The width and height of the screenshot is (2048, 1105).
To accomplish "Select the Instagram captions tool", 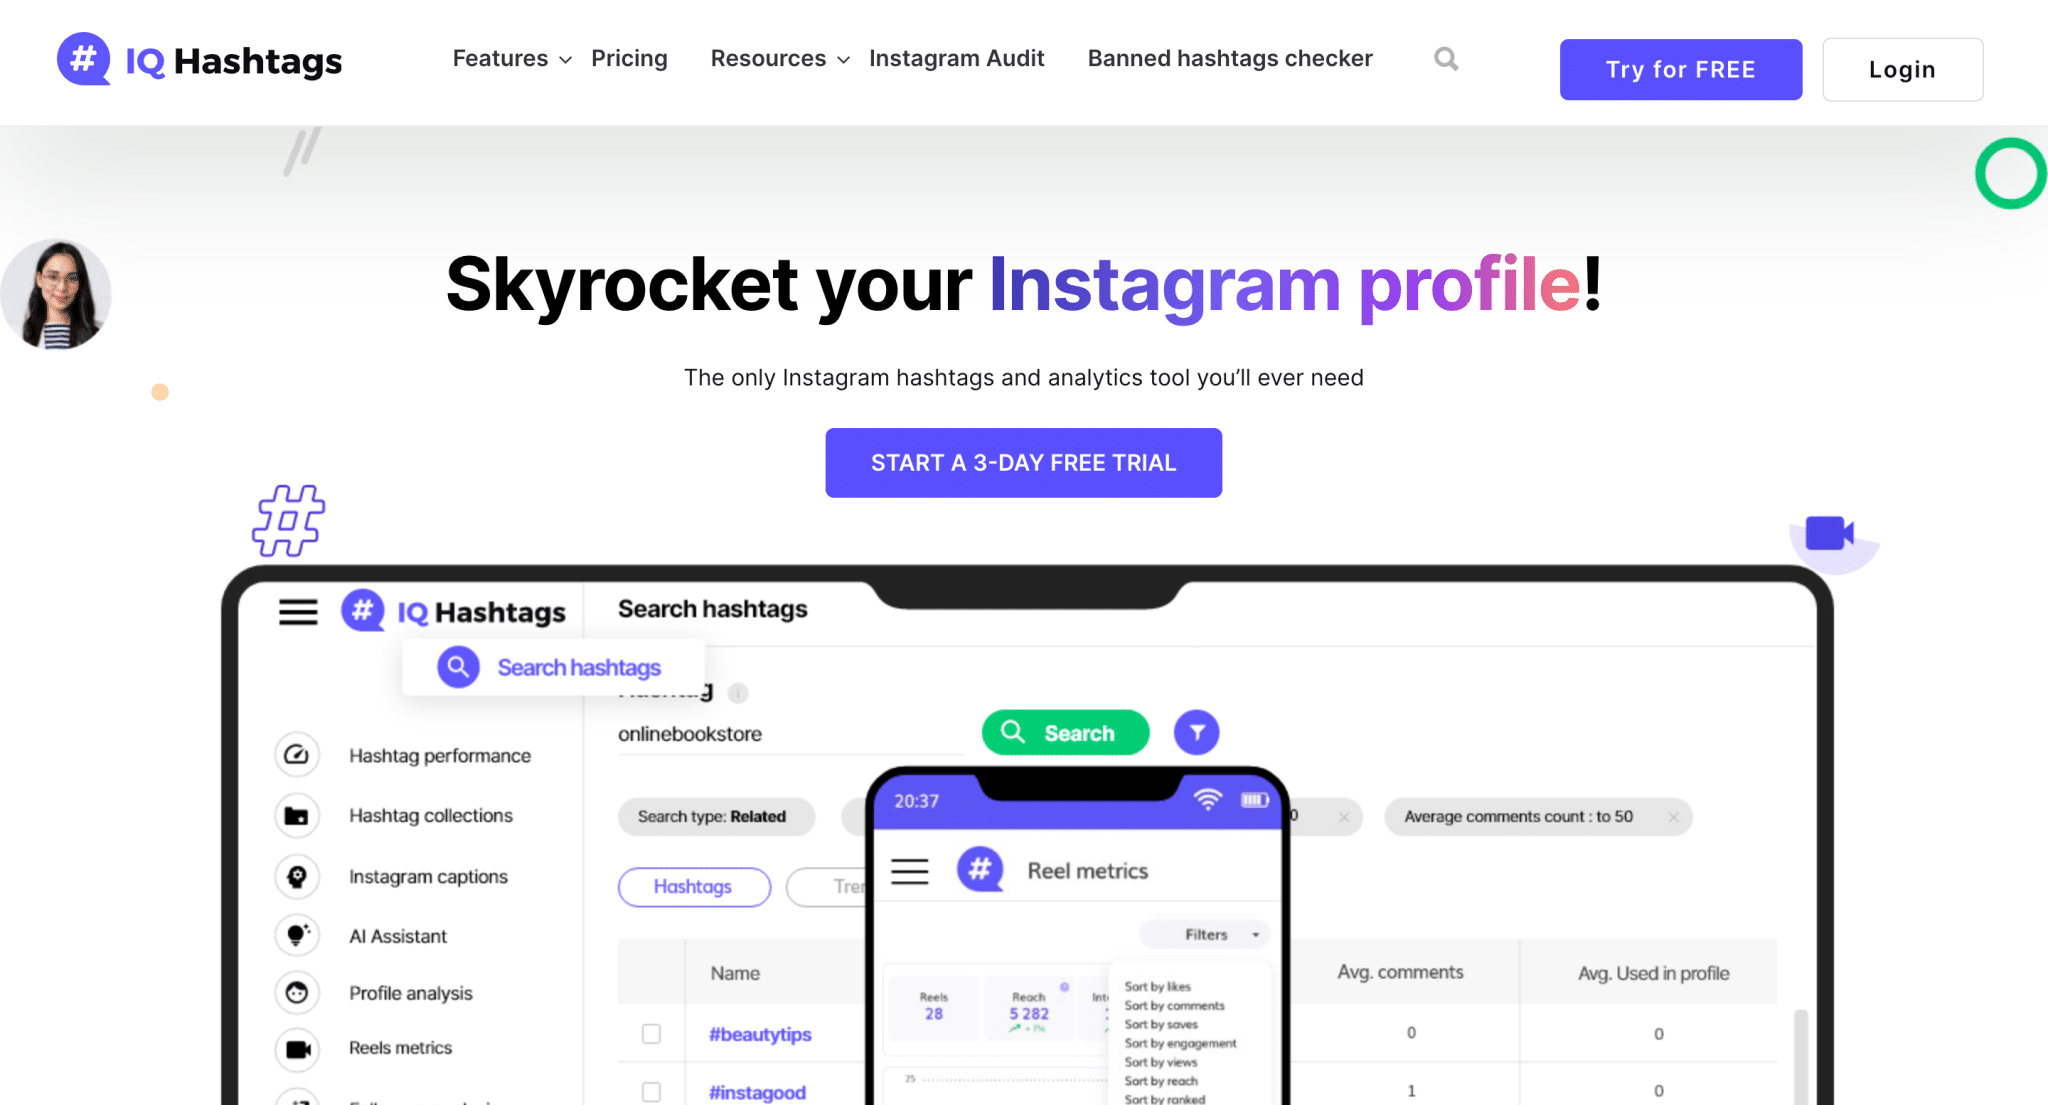I will (x=426, y=875).
